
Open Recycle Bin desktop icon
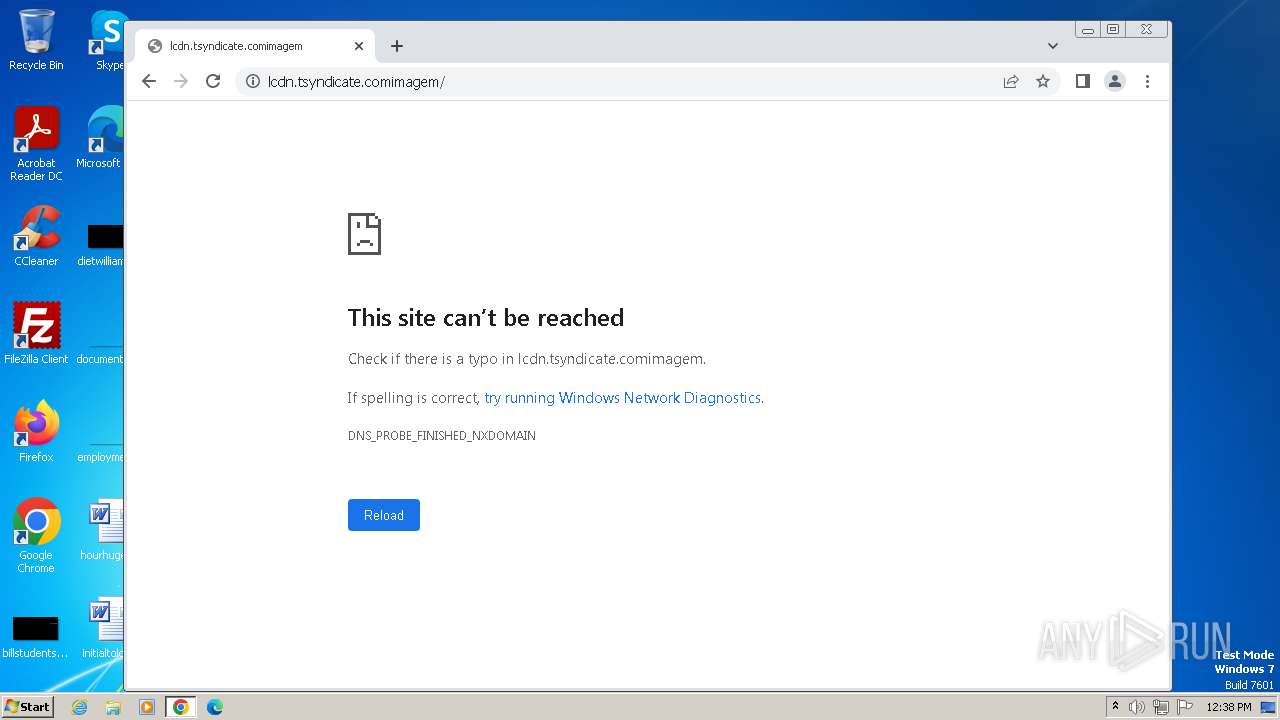click(x=36, y=40)
